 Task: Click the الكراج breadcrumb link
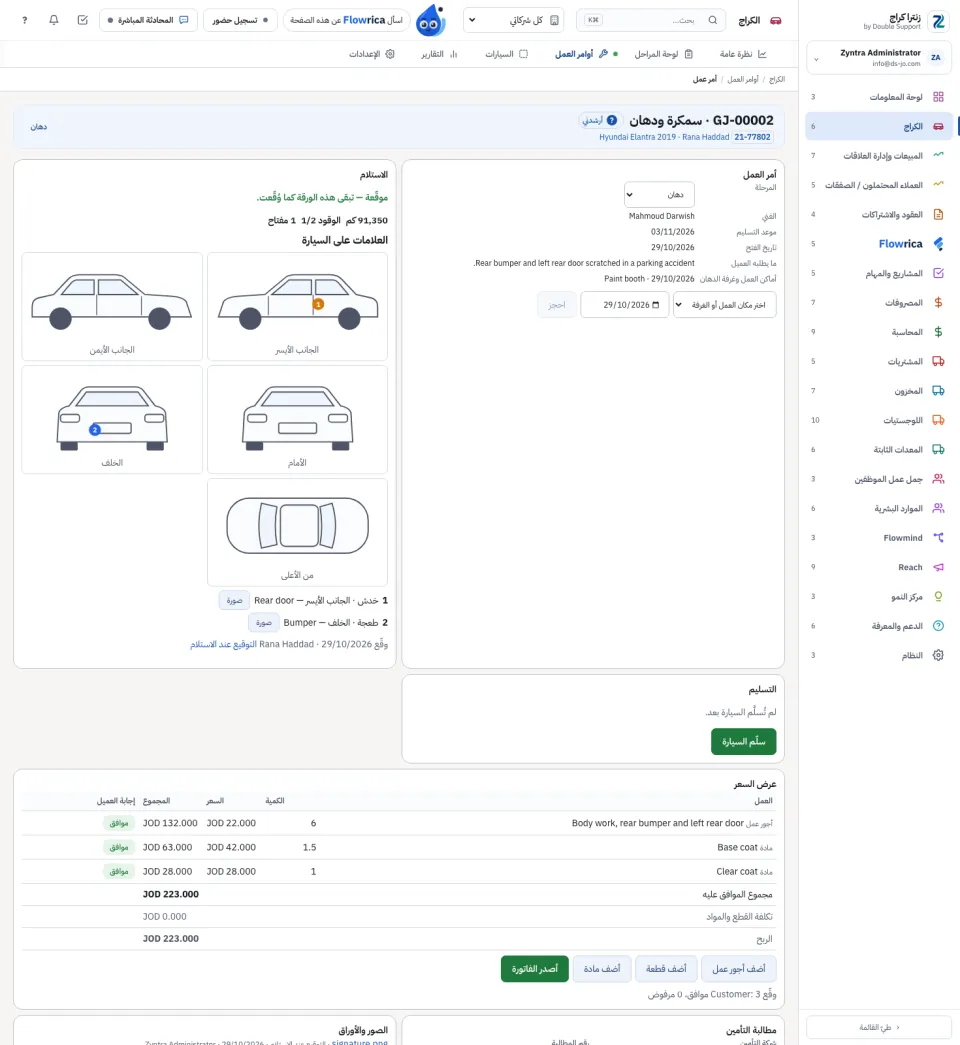tap(777, 79)
